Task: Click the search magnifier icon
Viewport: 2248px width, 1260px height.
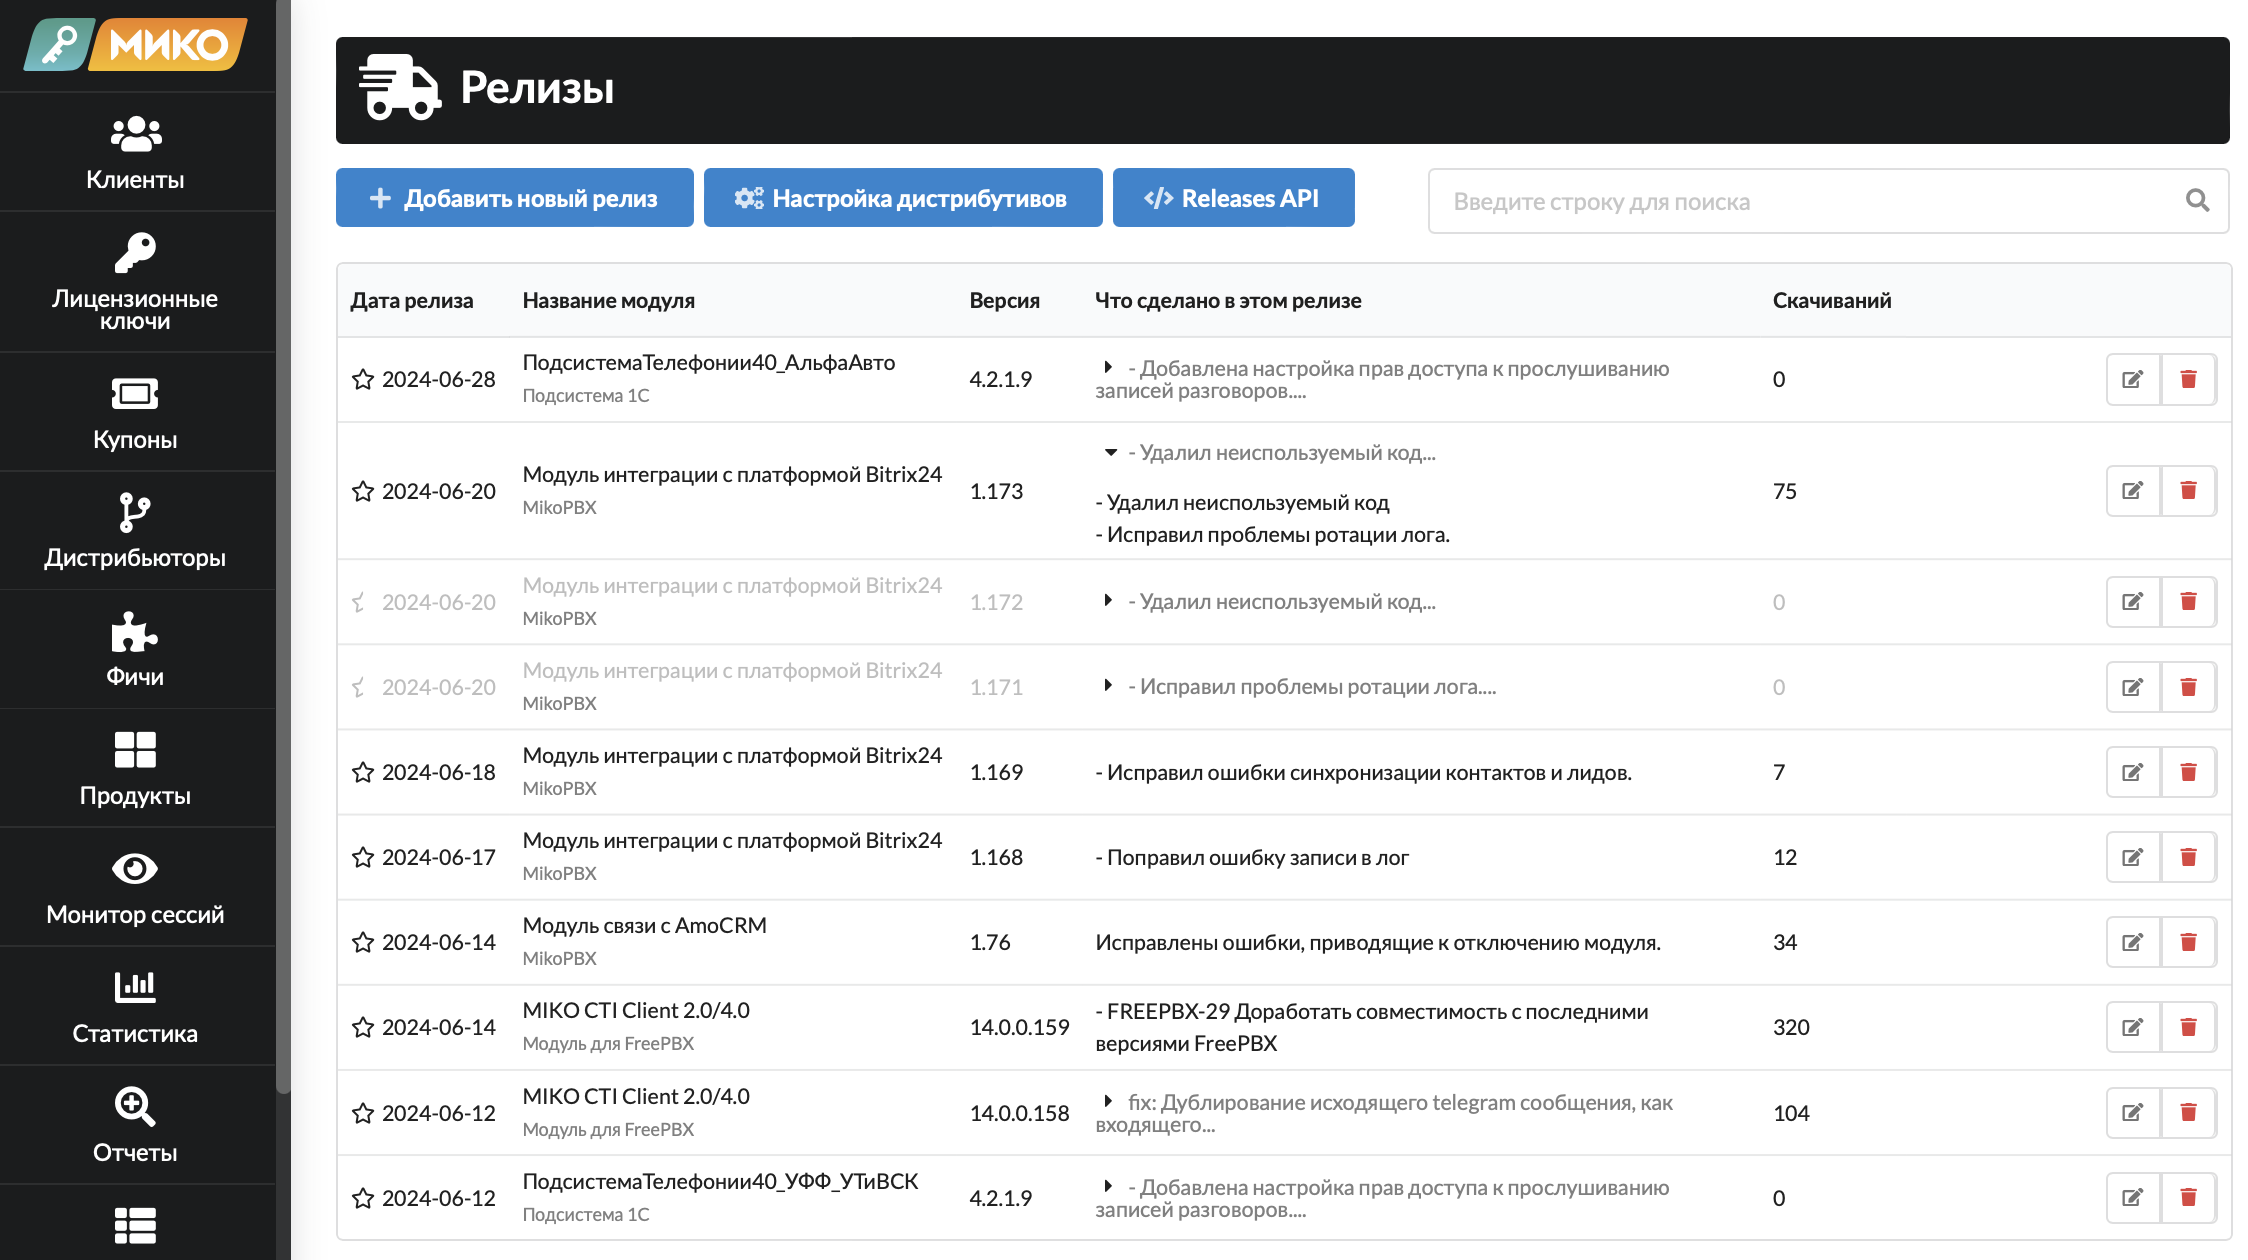Action: [2197, 201]
